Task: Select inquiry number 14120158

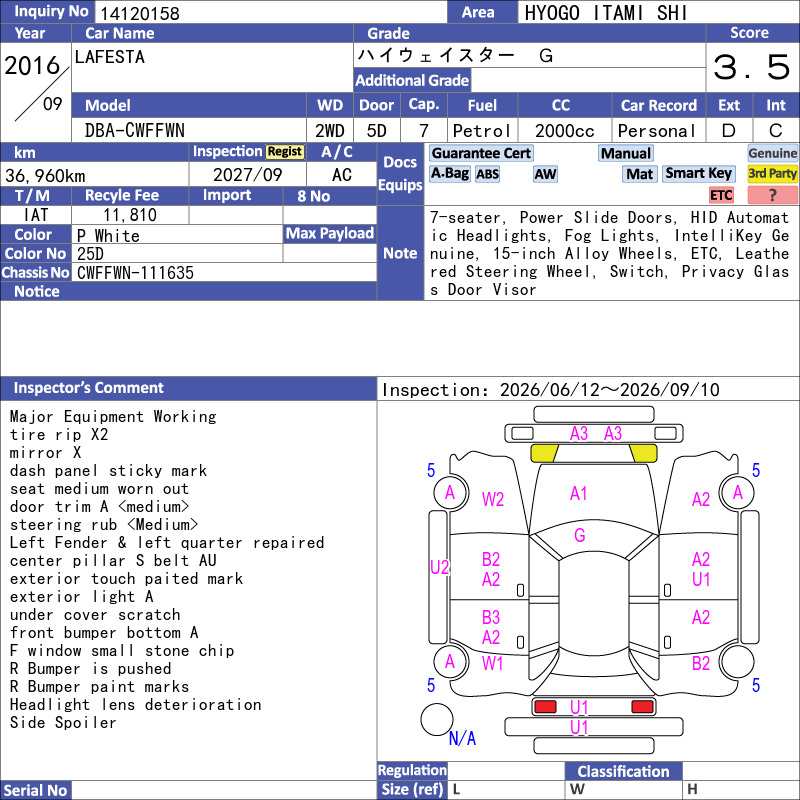Action: pyautogui.click(x=140, y=13)
